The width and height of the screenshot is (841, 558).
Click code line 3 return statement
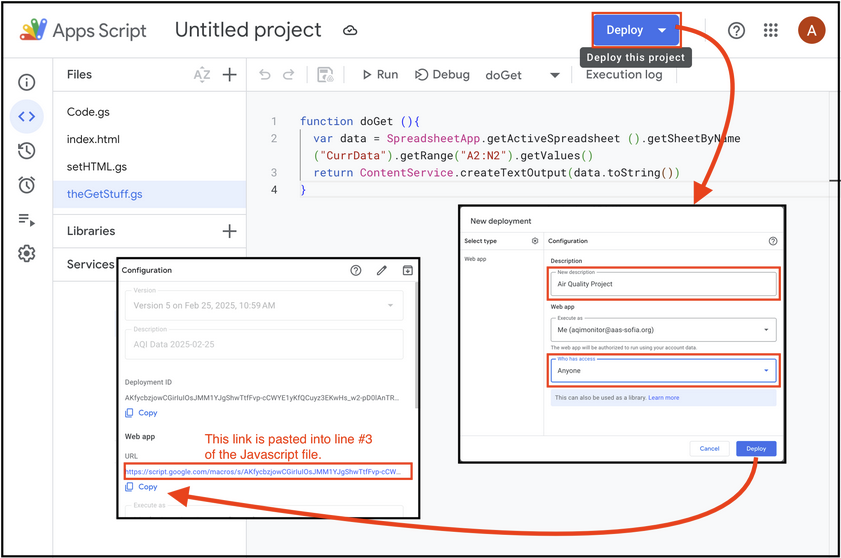[x=497, y=173]
